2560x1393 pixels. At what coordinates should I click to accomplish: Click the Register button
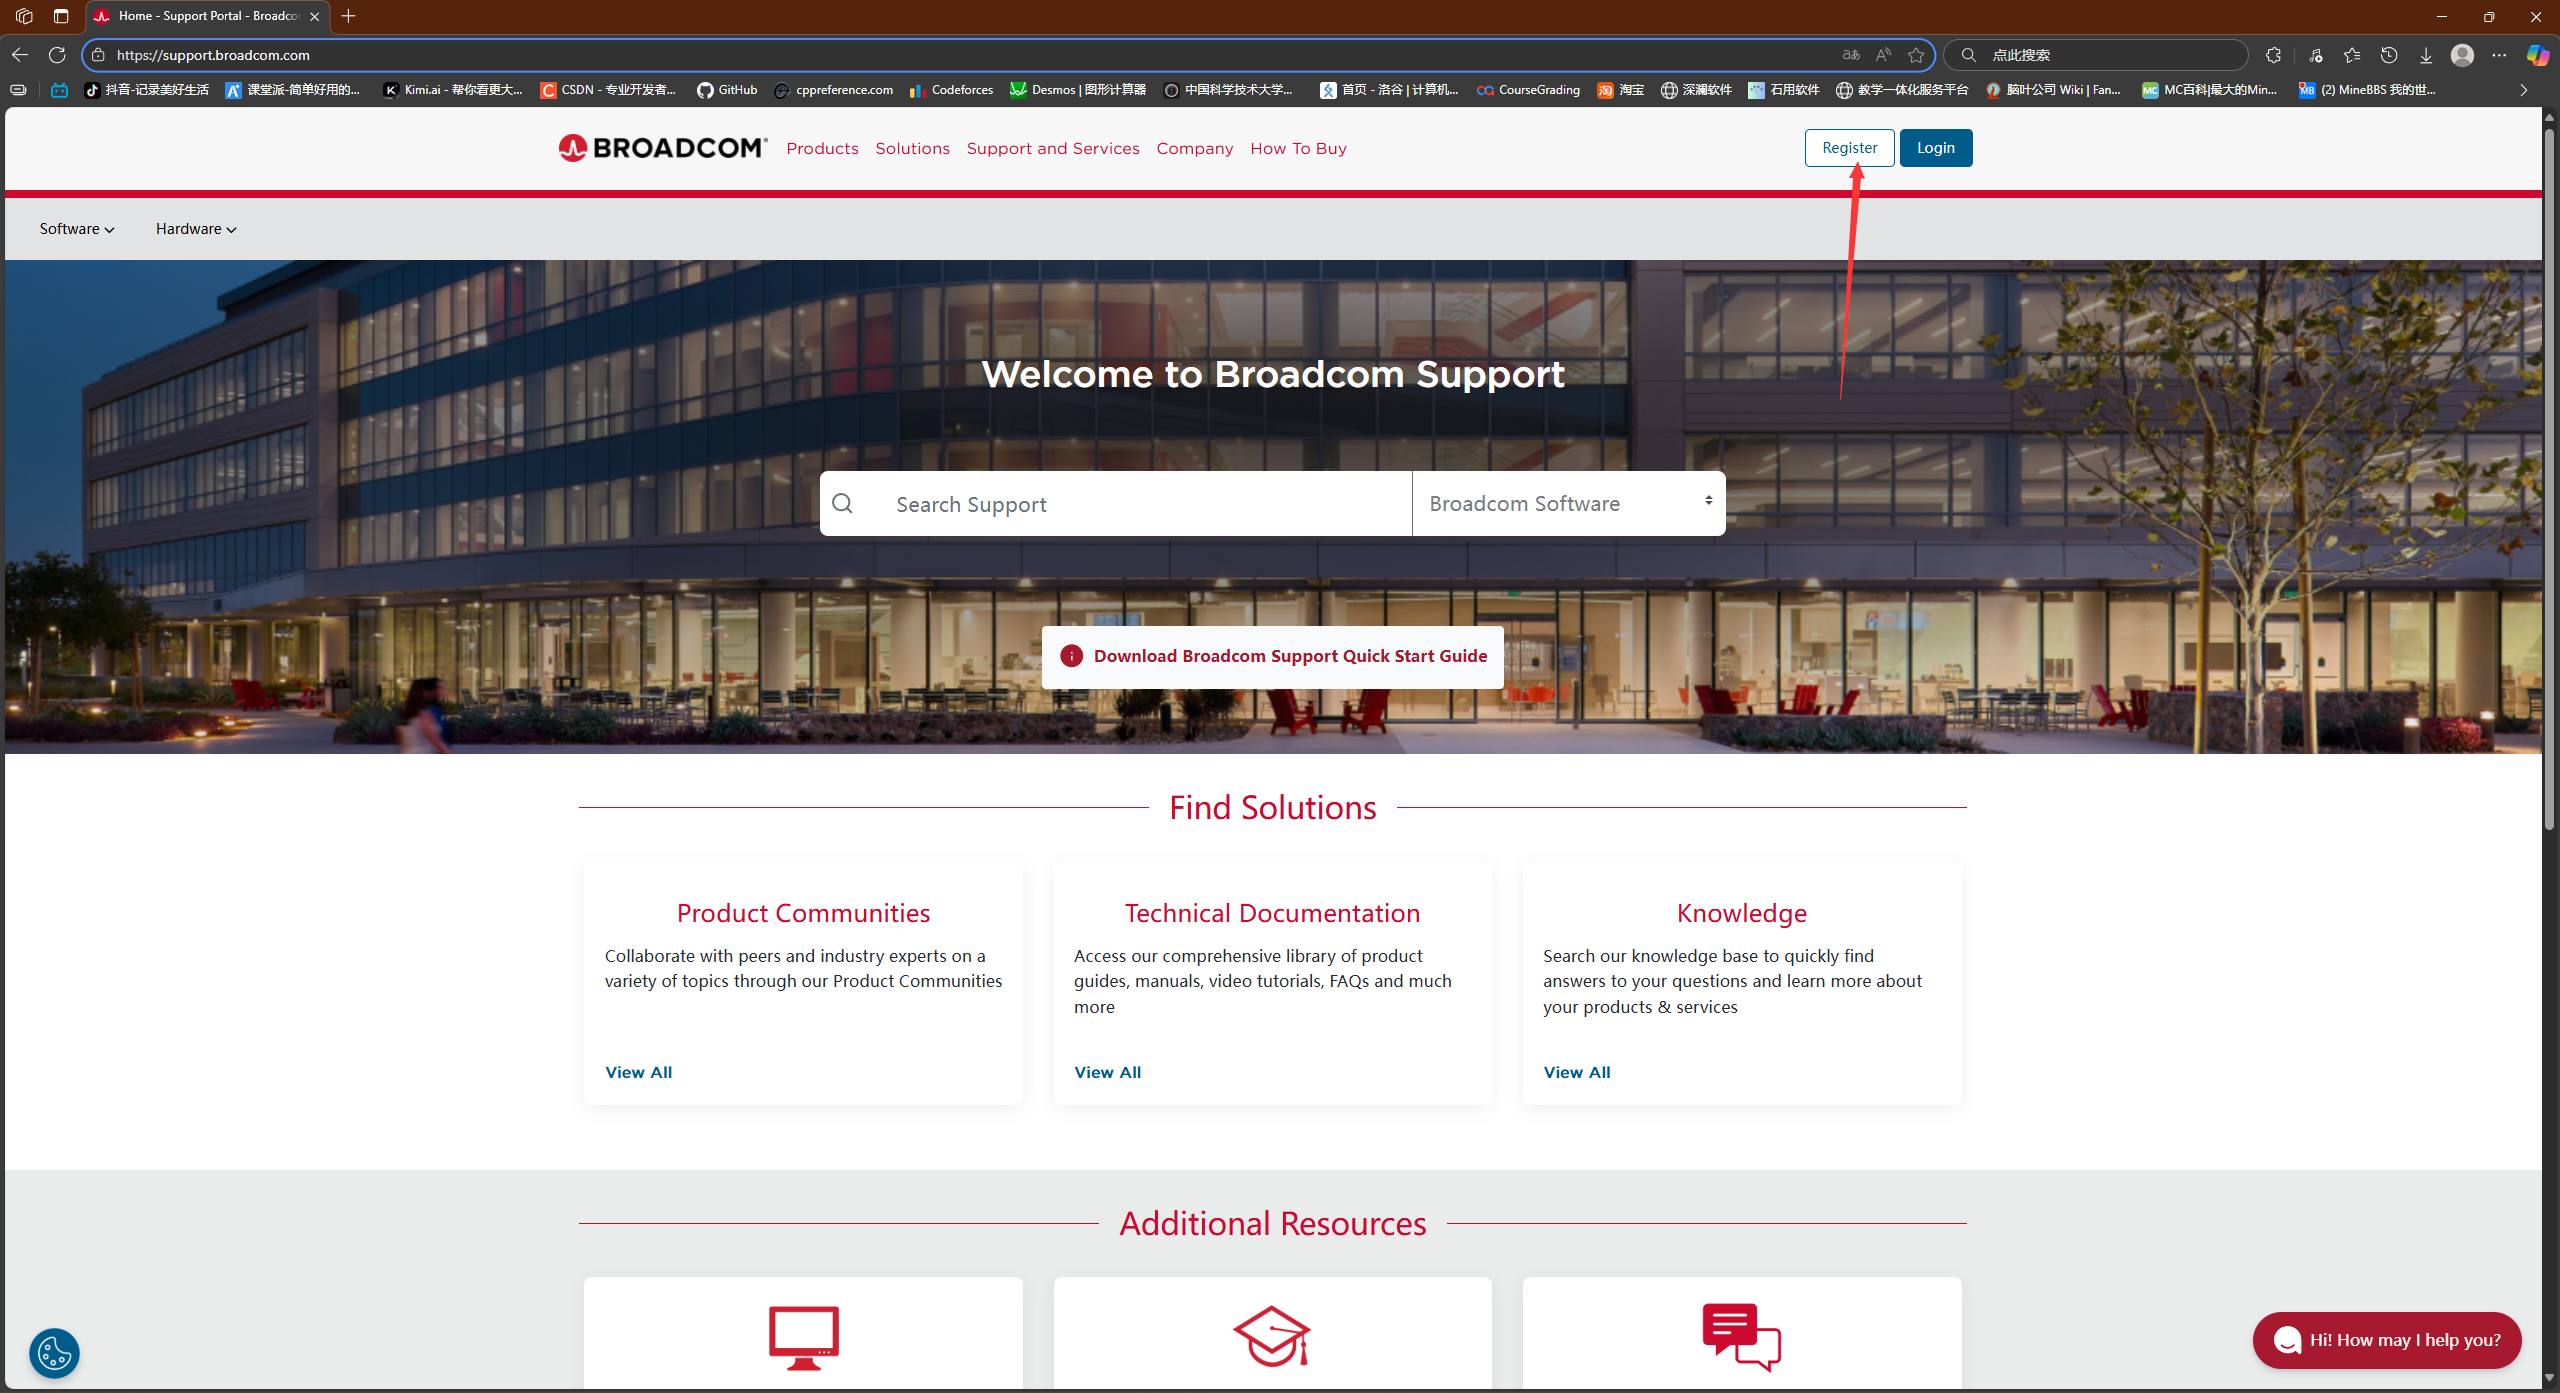tap(1849, 148)
